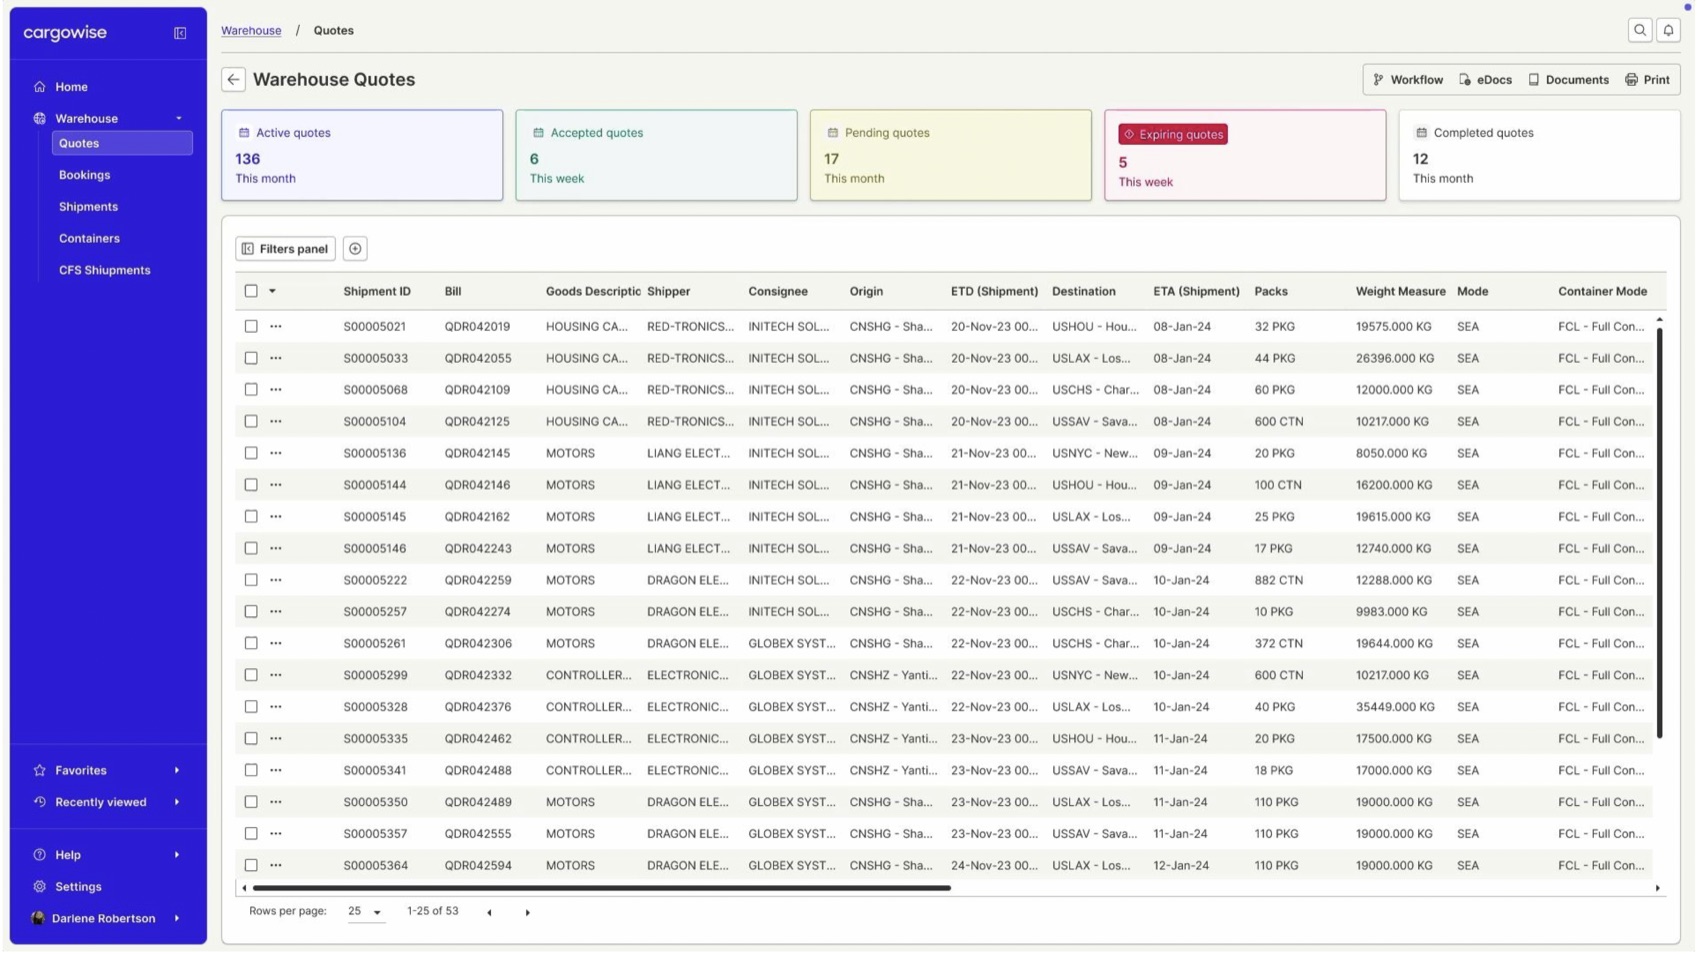
Task: Open Bookings in the sidebar
Action: [x=84, y=175]
